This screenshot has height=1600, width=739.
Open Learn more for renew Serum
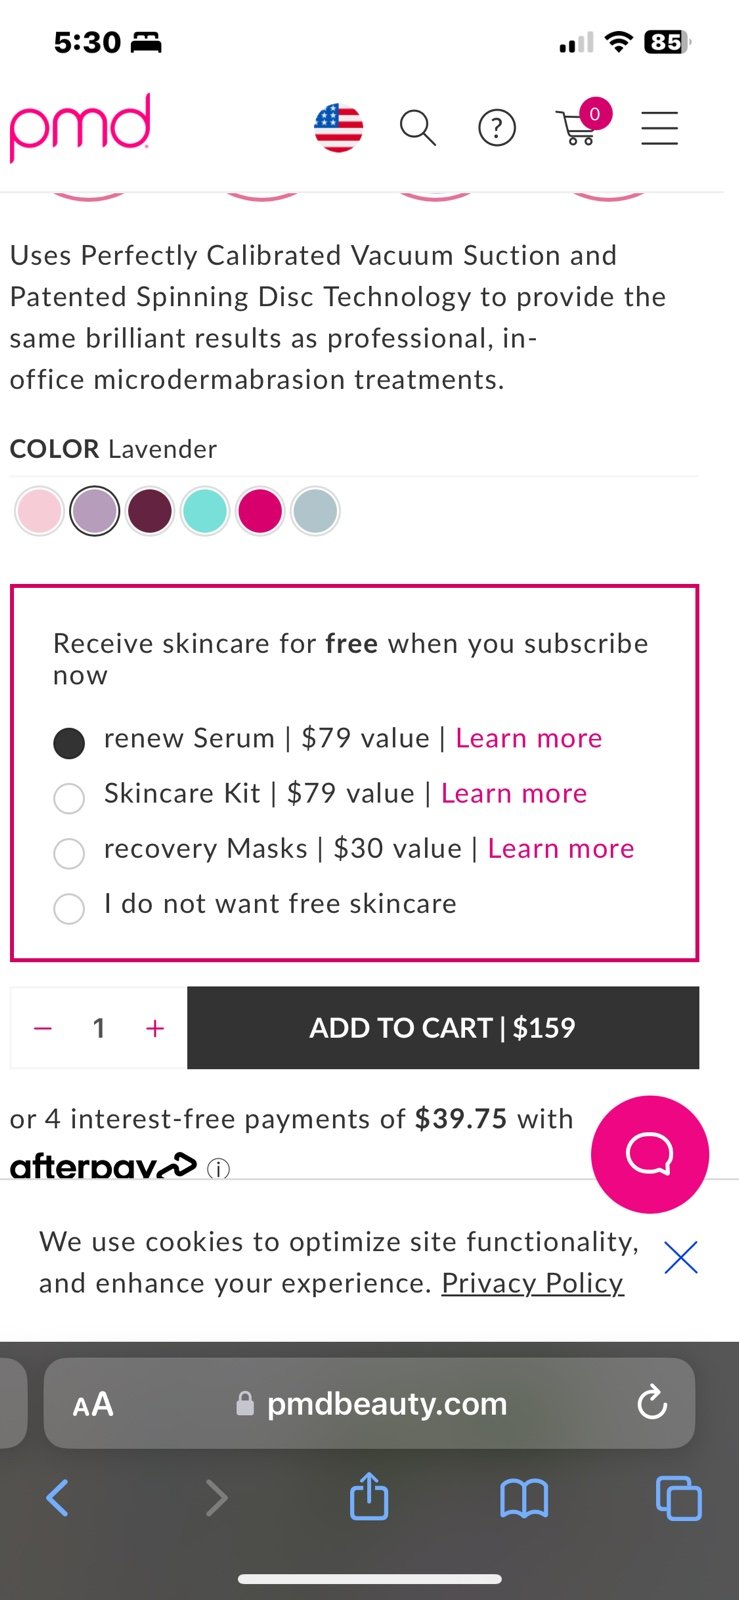click(529, 738)
